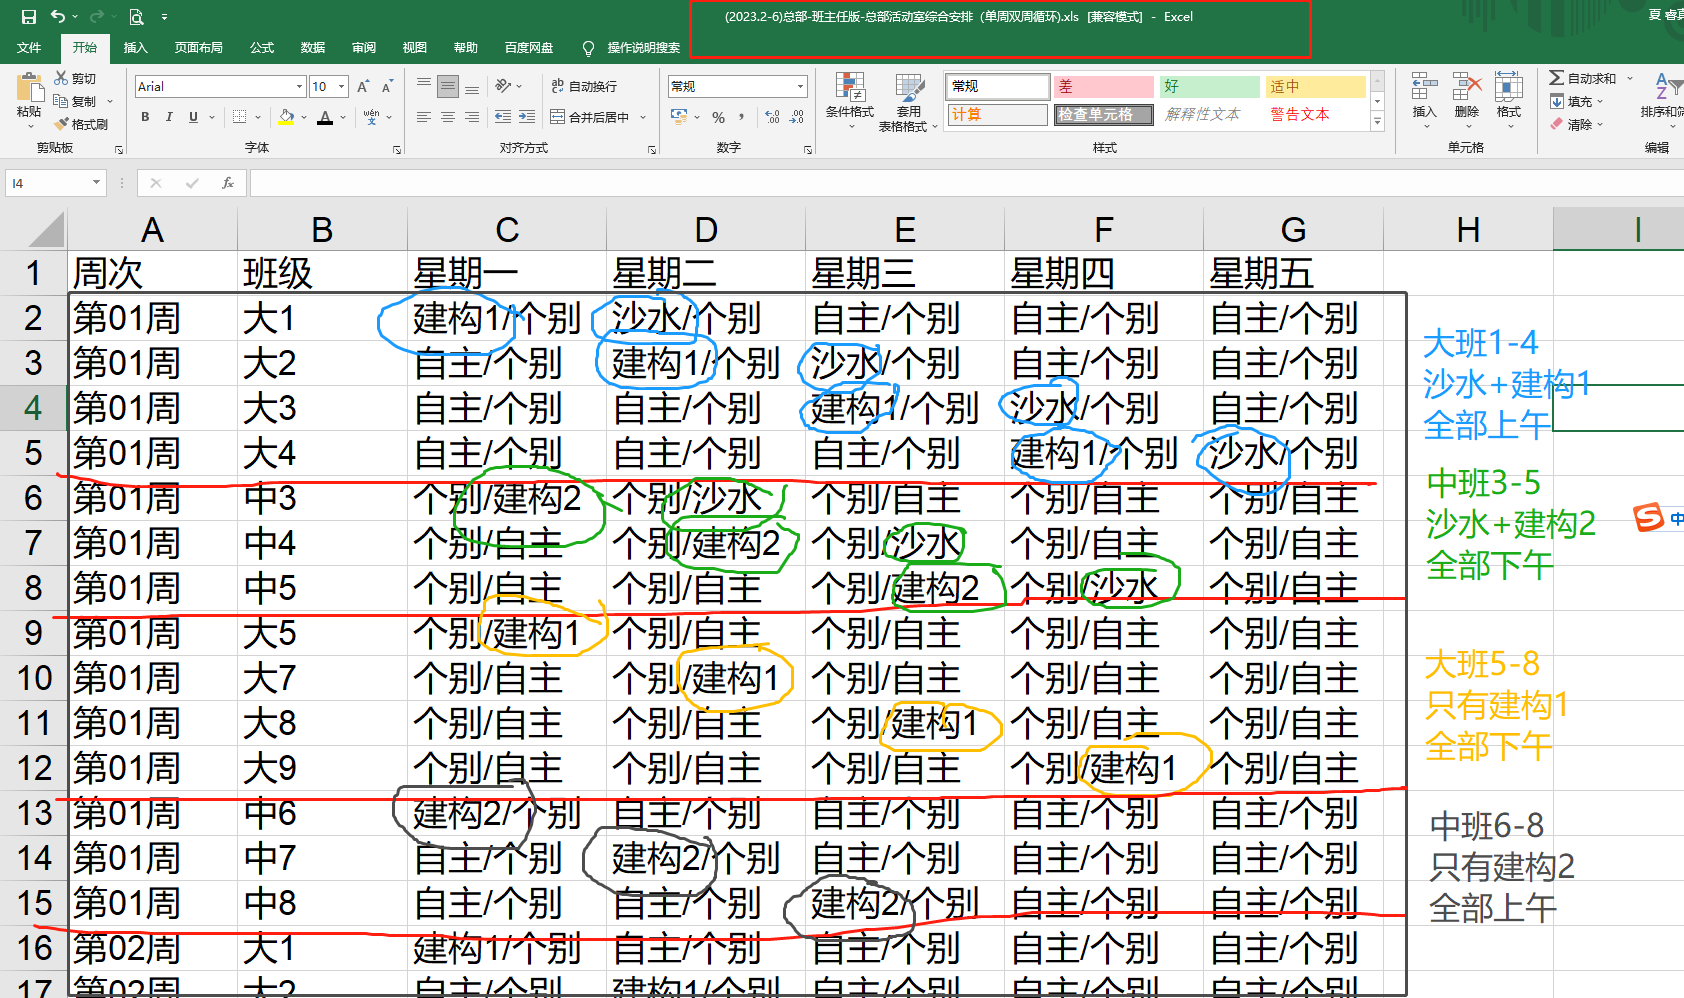Viewport: 1684px width, 998px height.
Task: Click the Copy (复制) icon
Action: [61, 101]
